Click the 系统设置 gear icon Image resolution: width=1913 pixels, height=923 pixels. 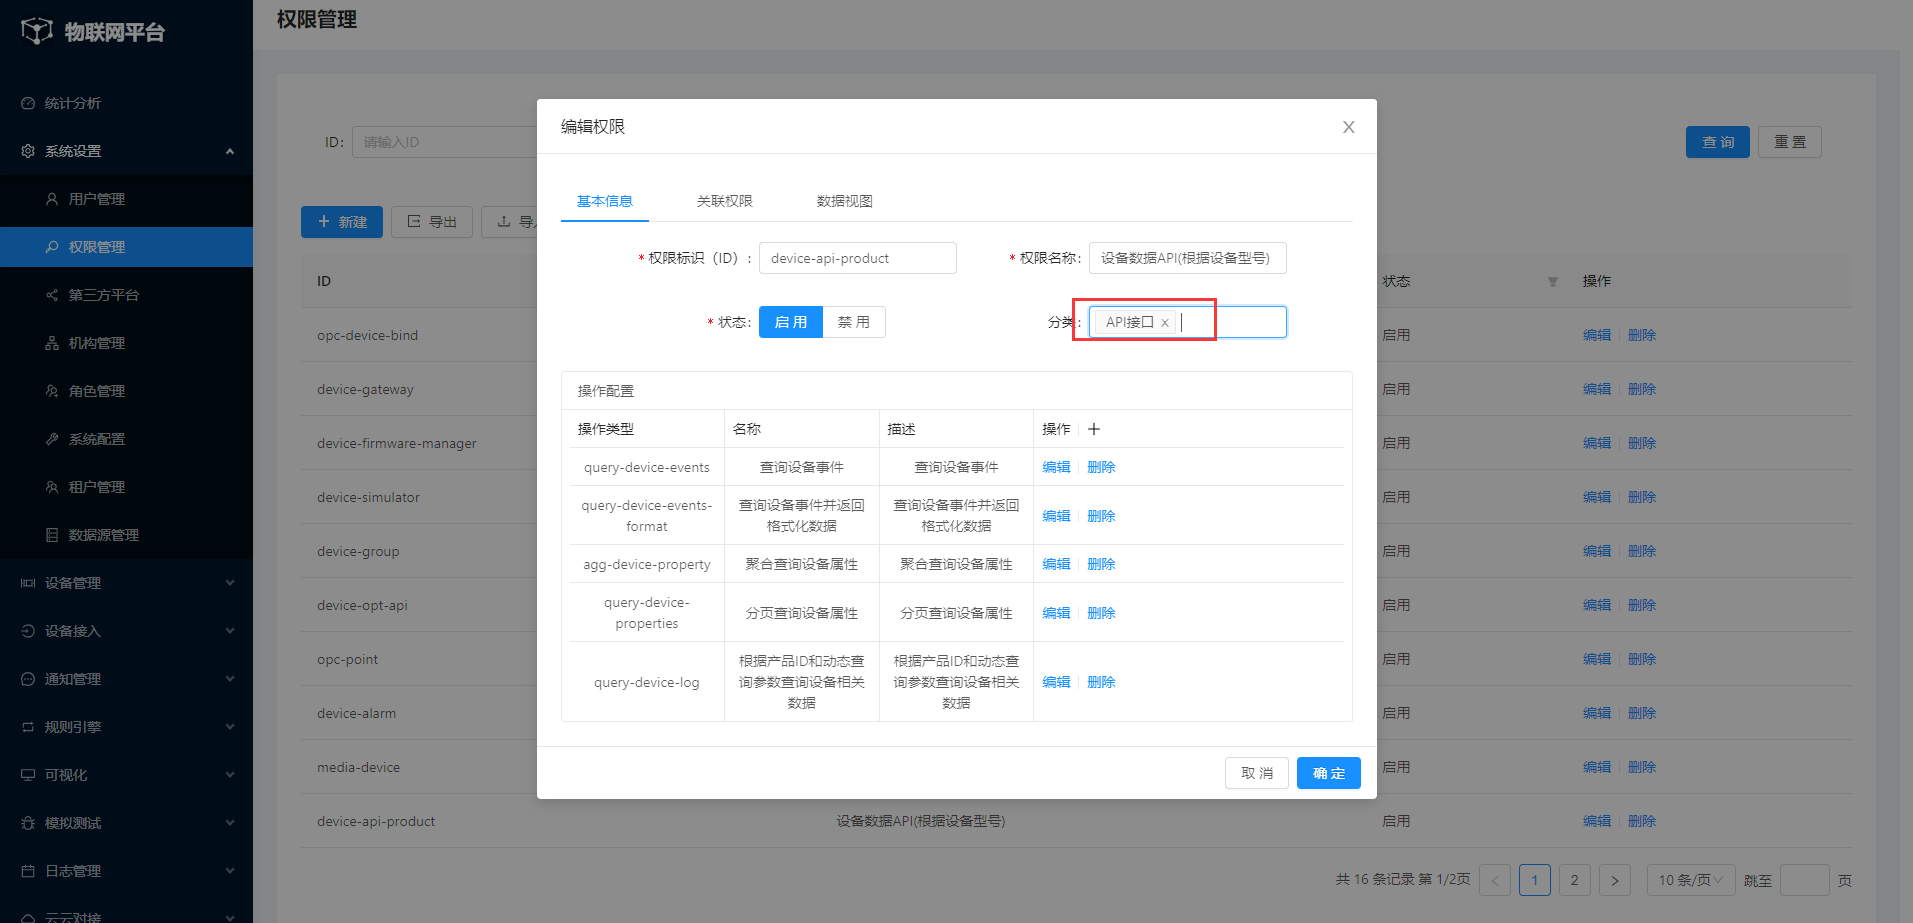point(28,151)
